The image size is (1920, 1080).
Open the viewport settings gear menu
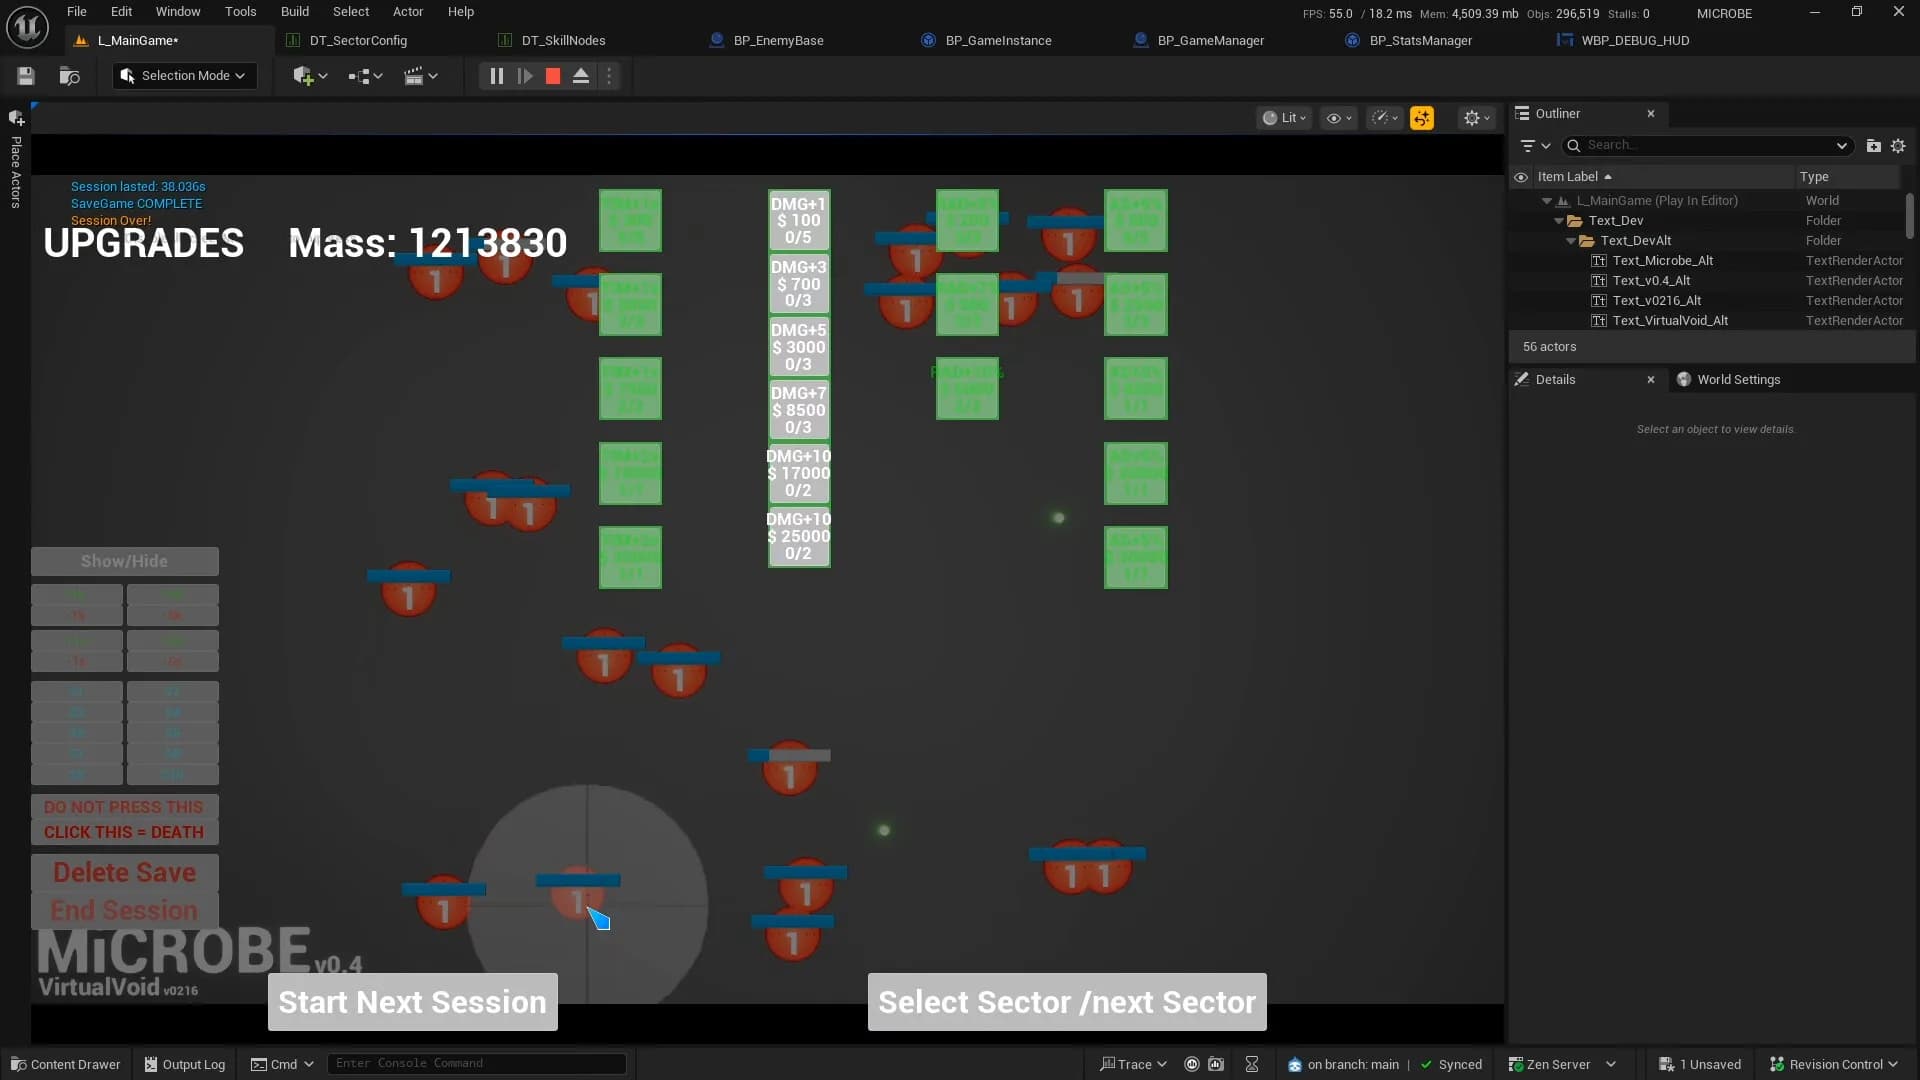pos(1477,118)
